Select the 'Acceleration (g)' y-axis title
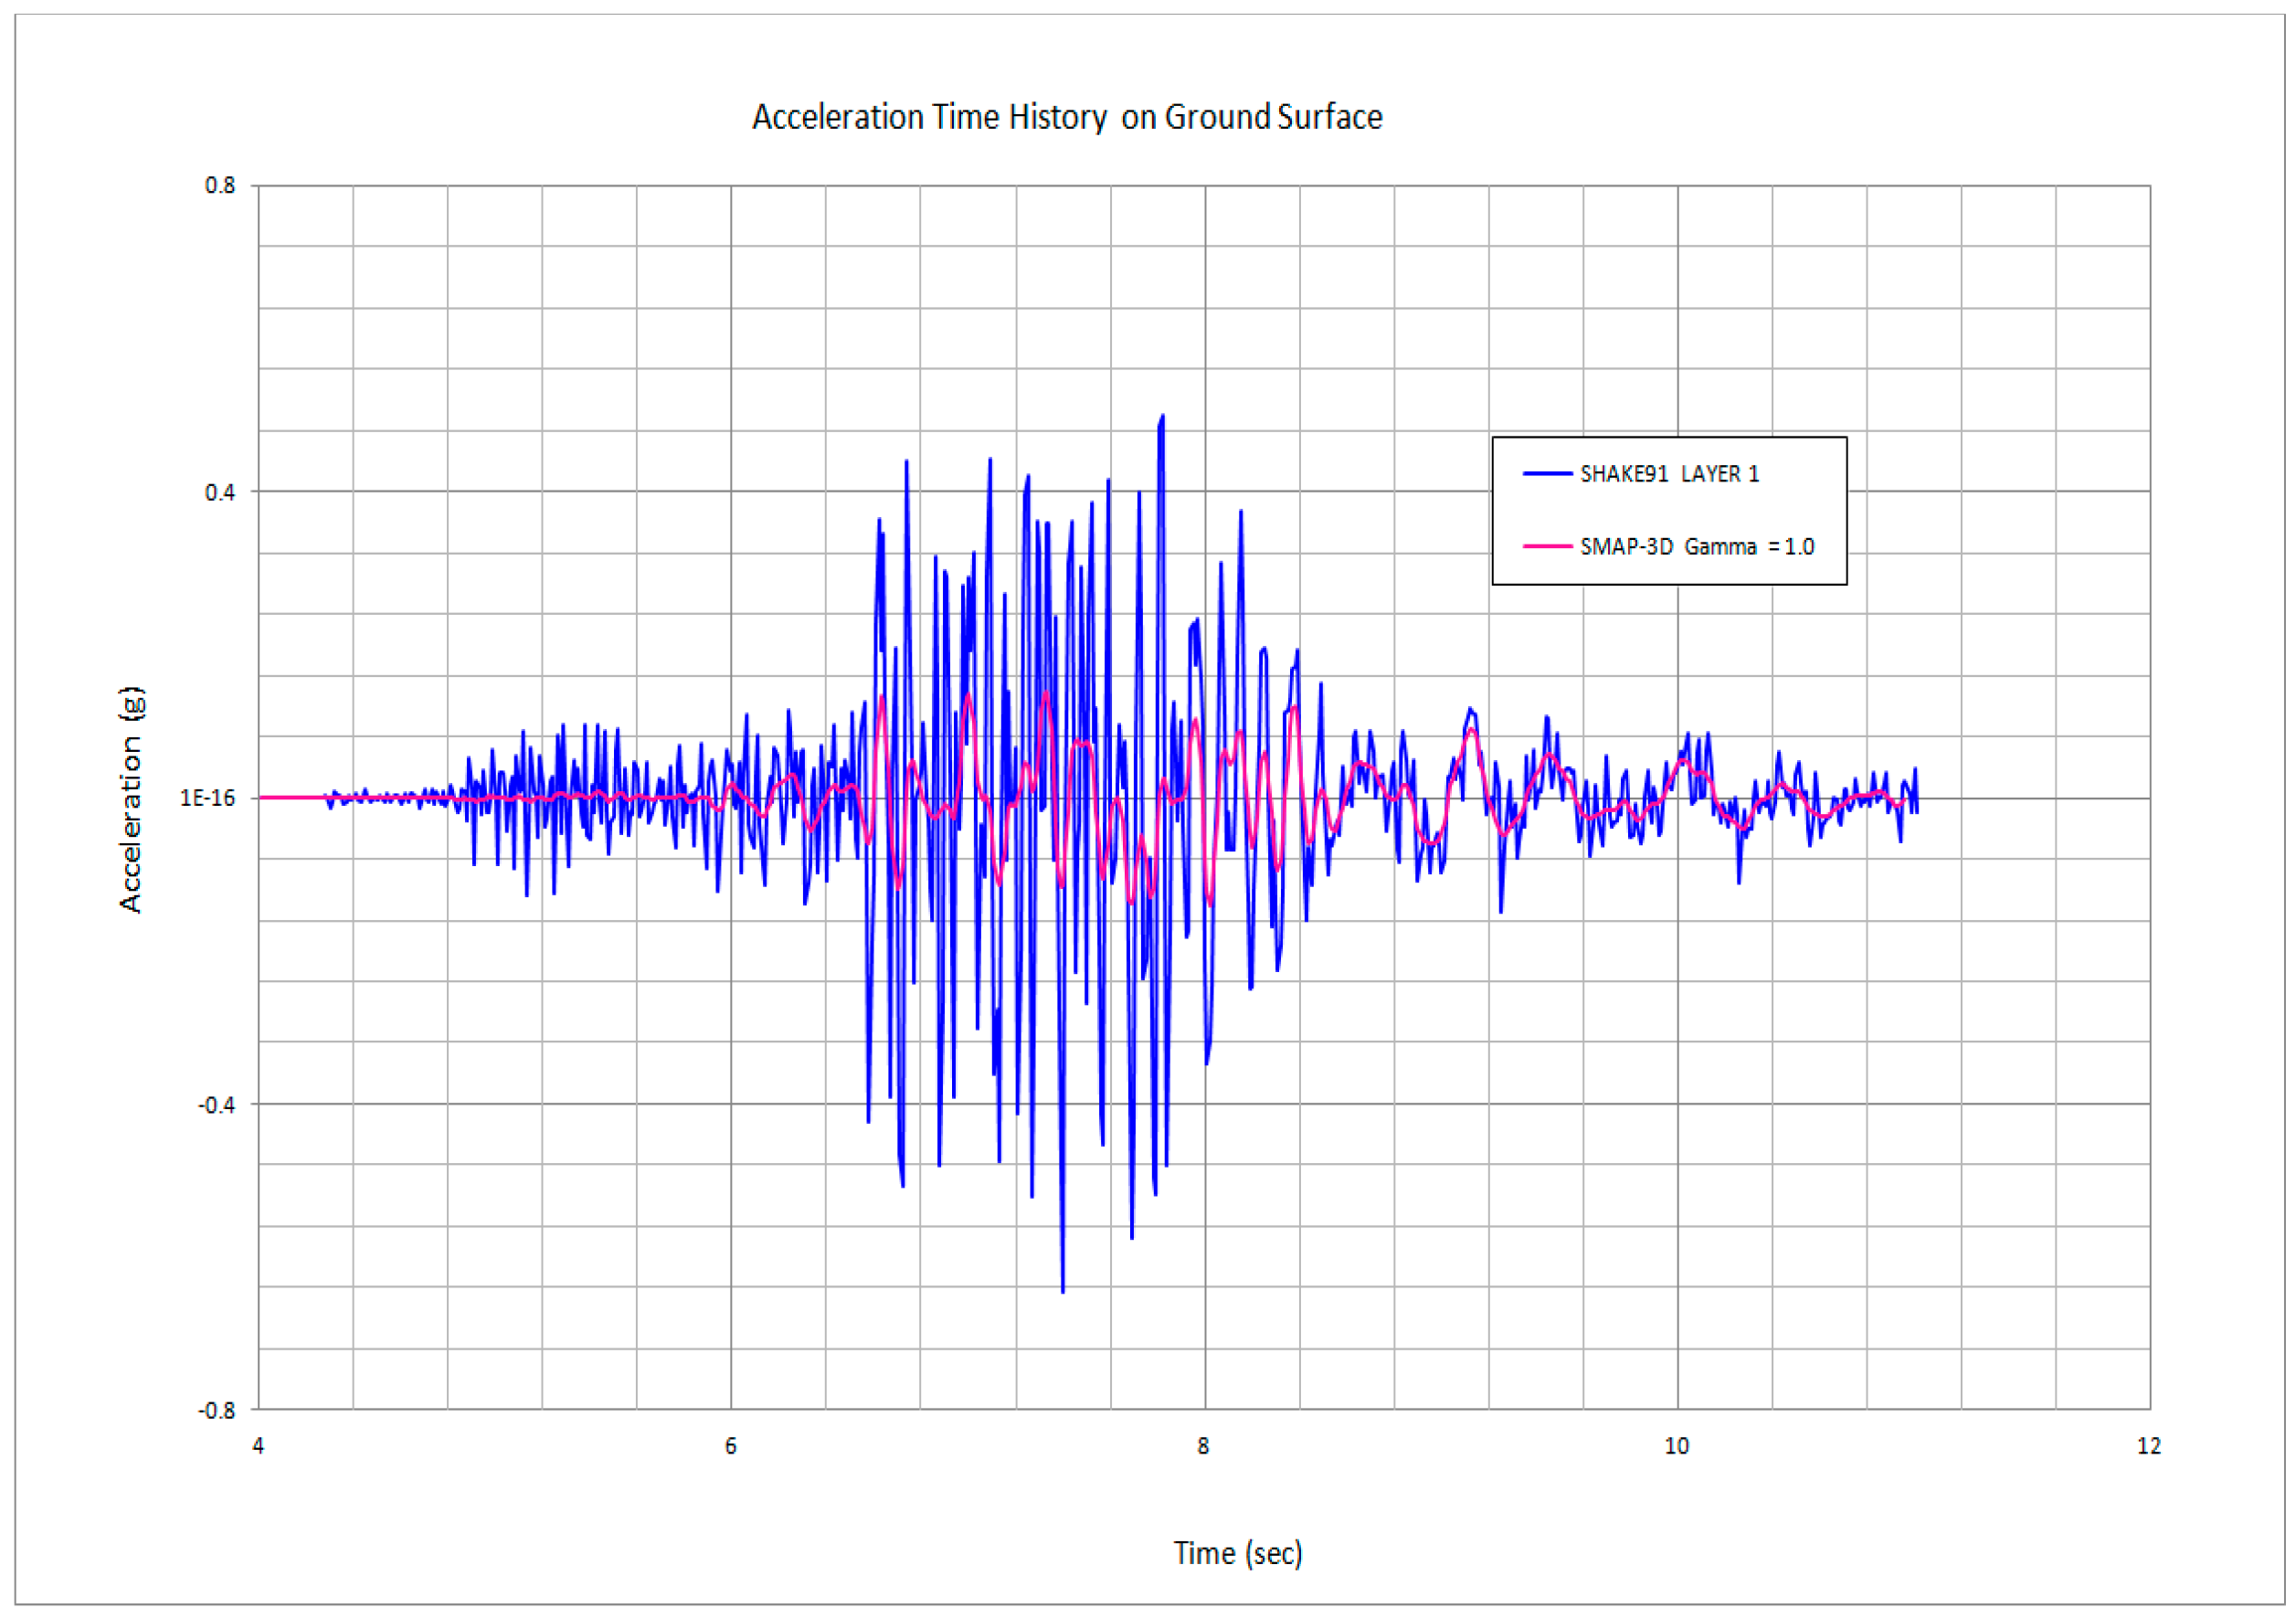2296x1618 pixels. [131, 799]
